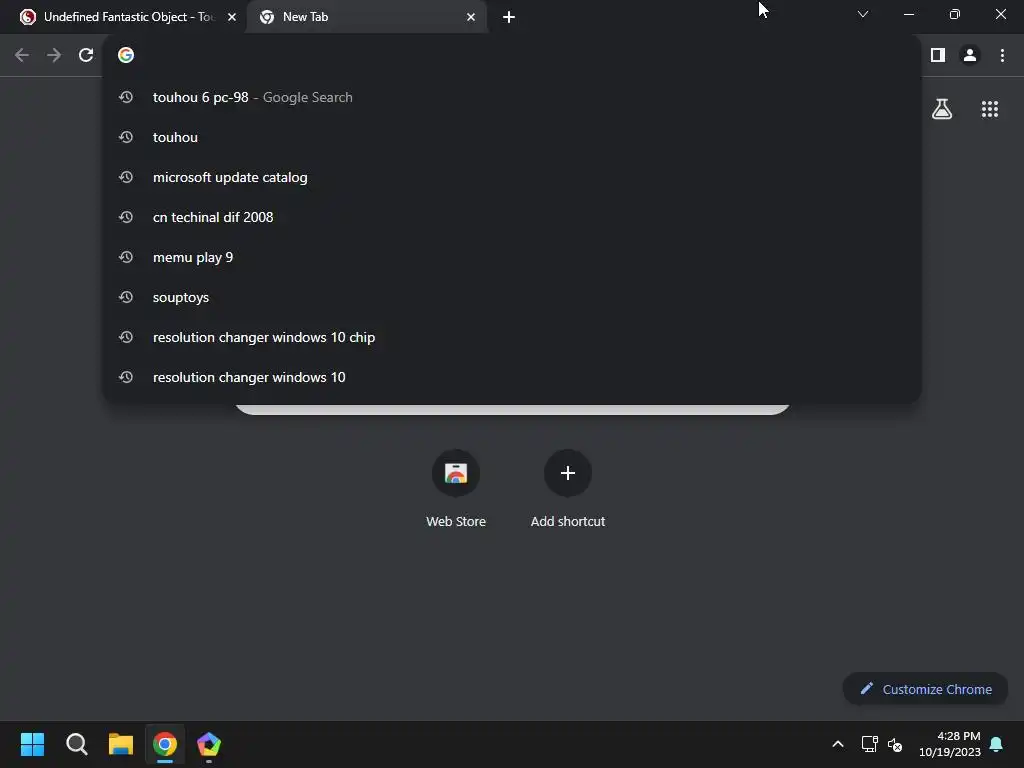1024x768 pixels.
Task: Open Chrome Labs flask icon
Action: (942, 109)
